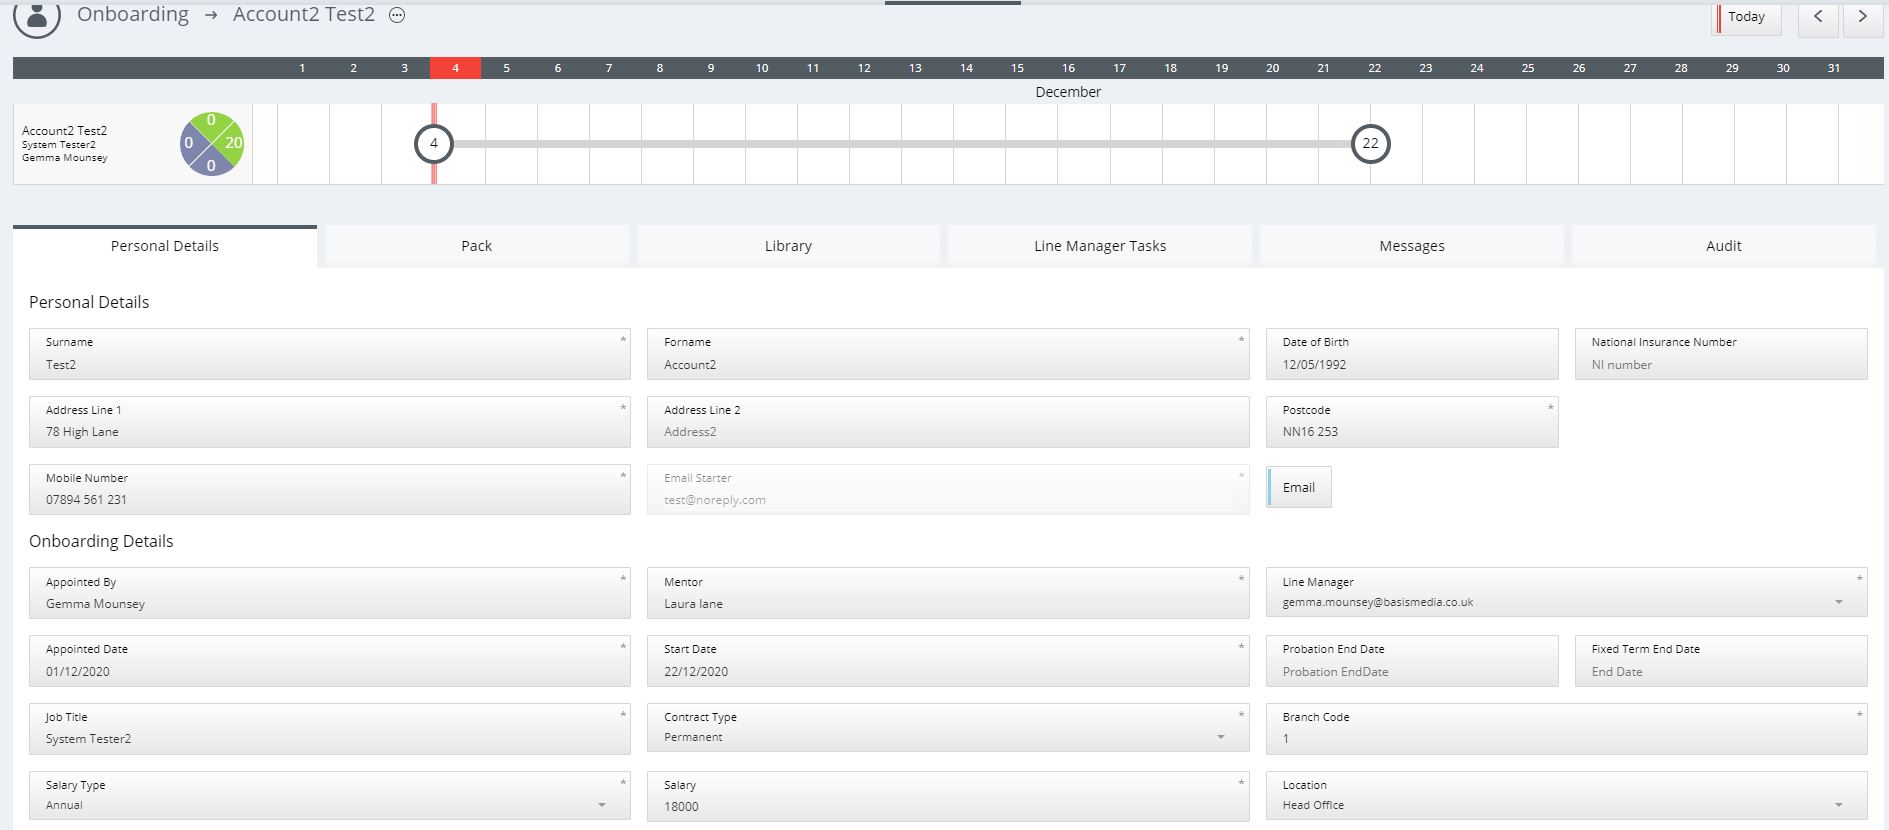Click the task status pie chart icon
1889x830 pixels.
click(x=211, y=144)
